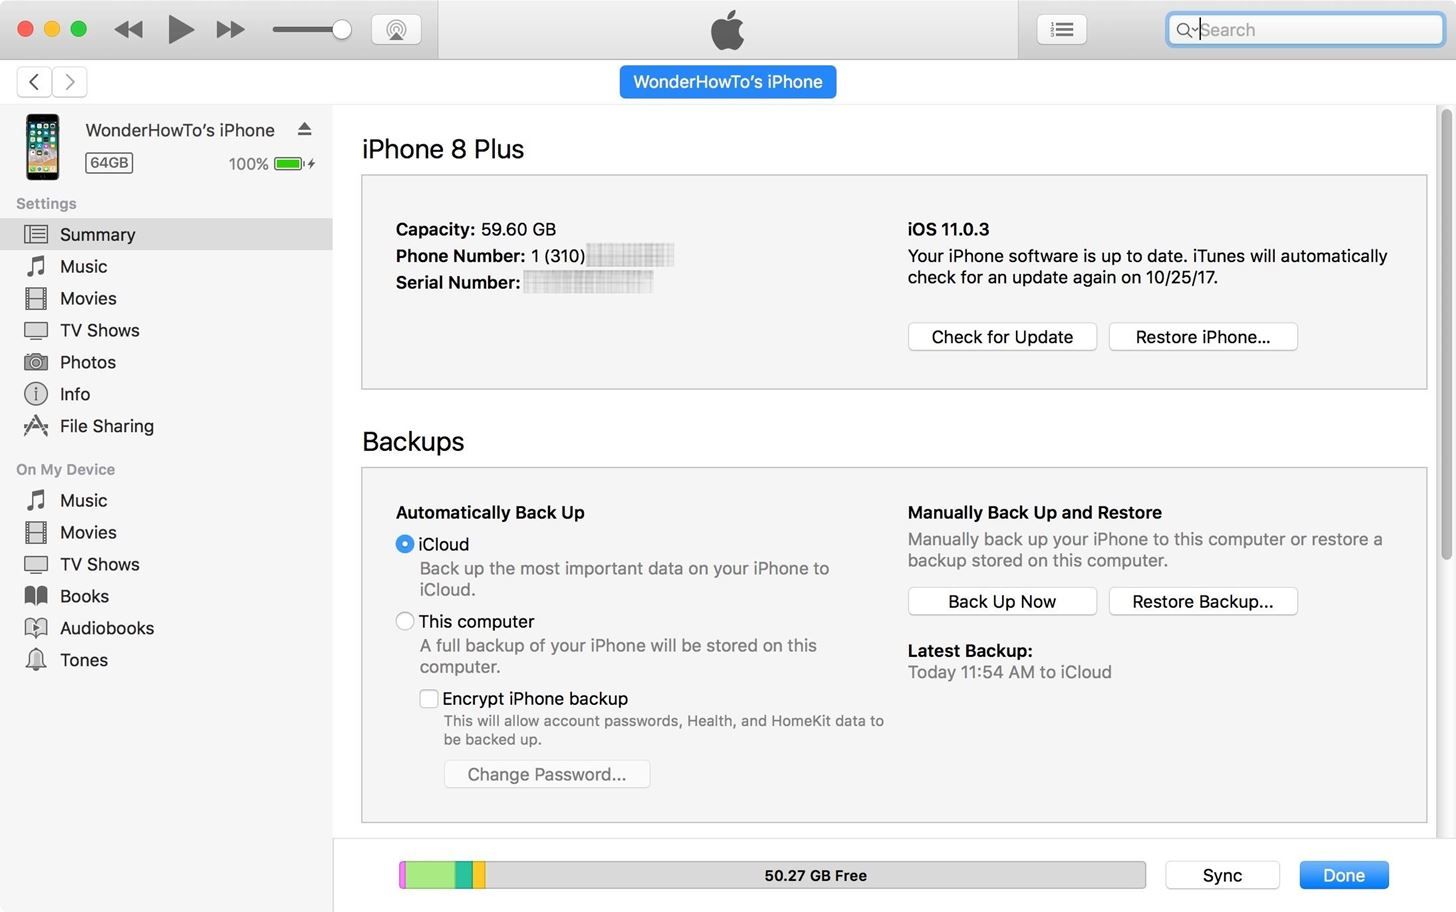Switch to the Summary section
The height and width of the screenshot is (912, 1456).
[x=97, y=234]
